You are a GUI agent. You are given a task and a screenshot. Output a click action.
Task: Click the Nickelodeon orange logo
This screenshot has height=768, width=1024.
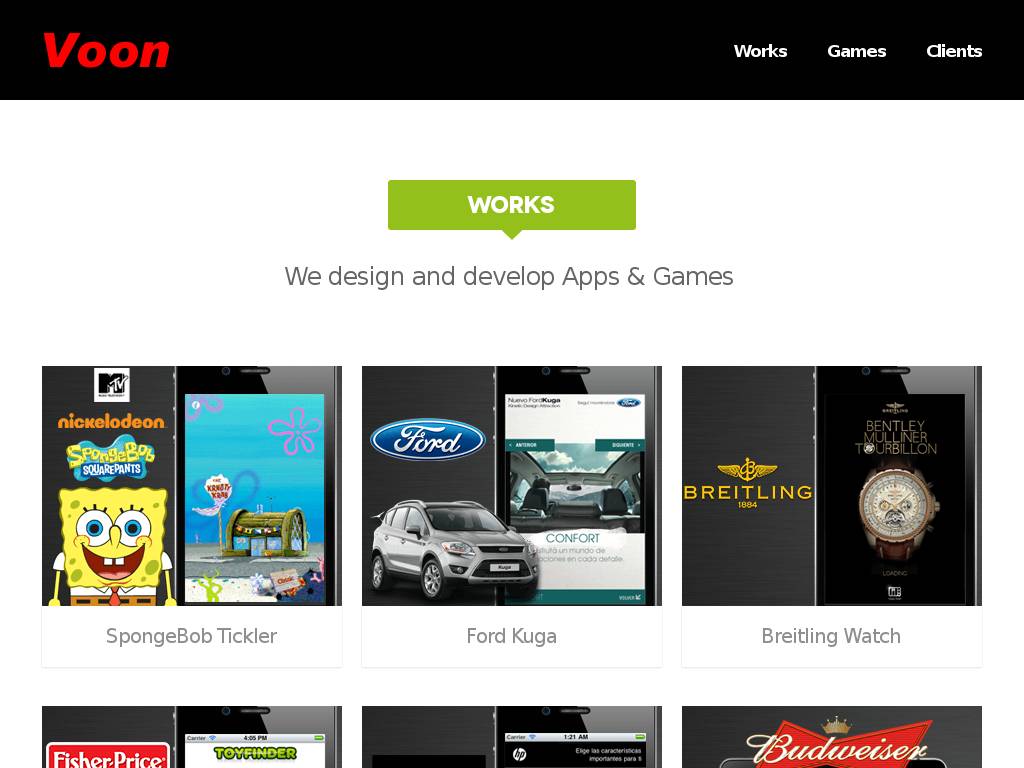pyautogui.click(x=111, y=422)
